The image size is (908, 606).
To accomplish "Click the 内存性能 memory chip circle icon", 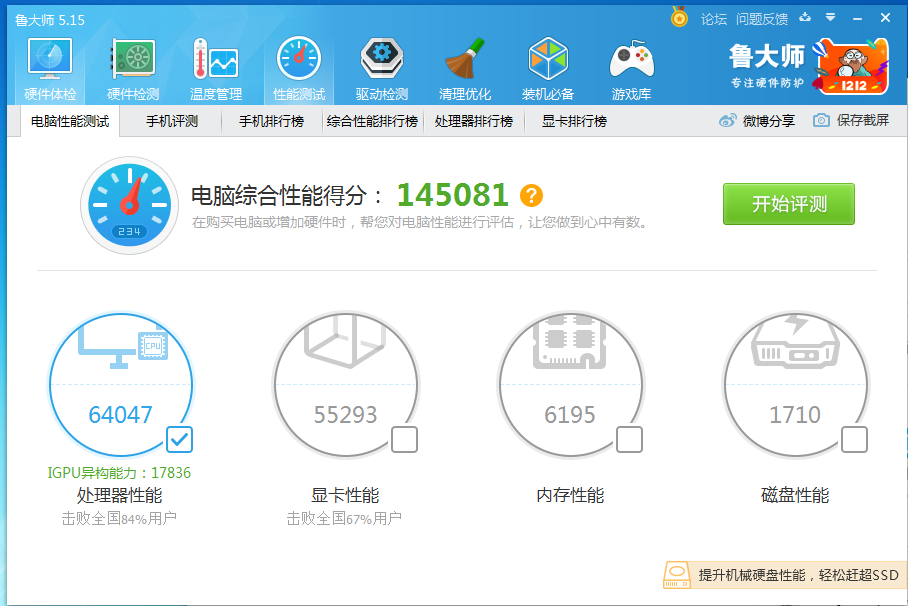I will (x=570, y=385).
